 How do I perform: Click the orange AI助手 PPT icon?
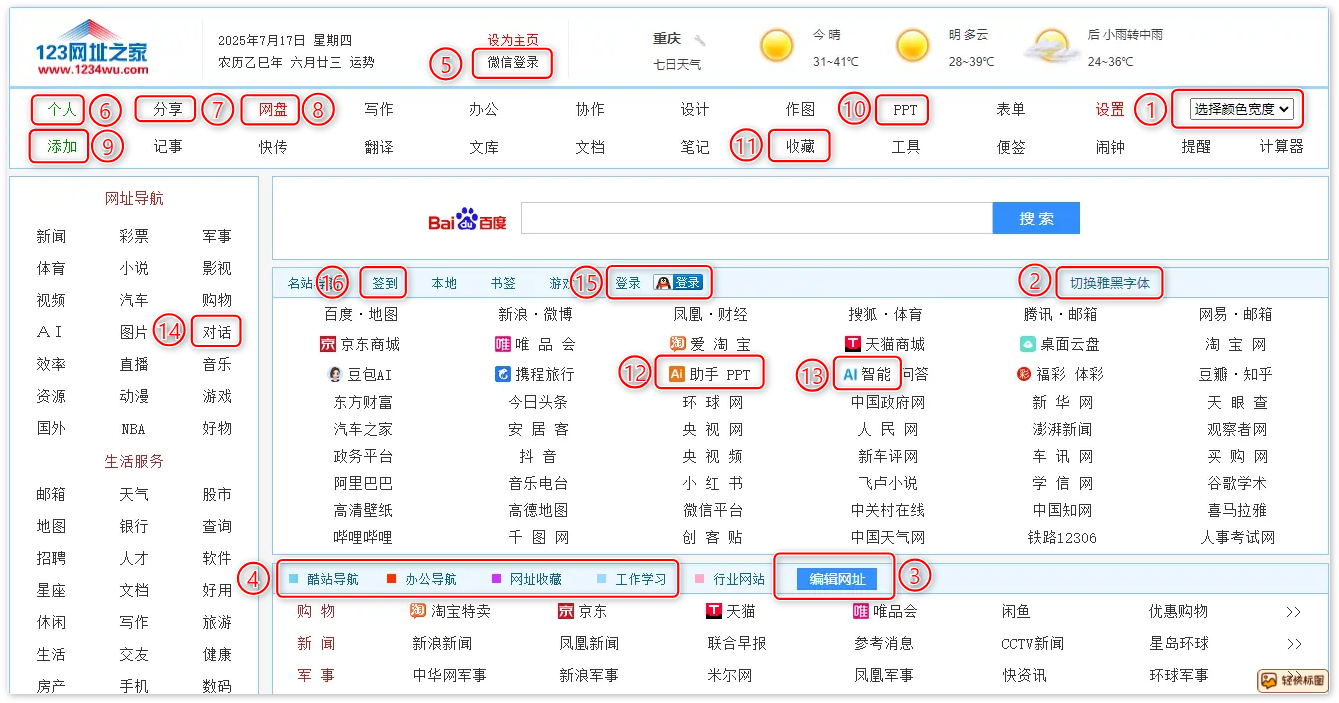(677, 375)
